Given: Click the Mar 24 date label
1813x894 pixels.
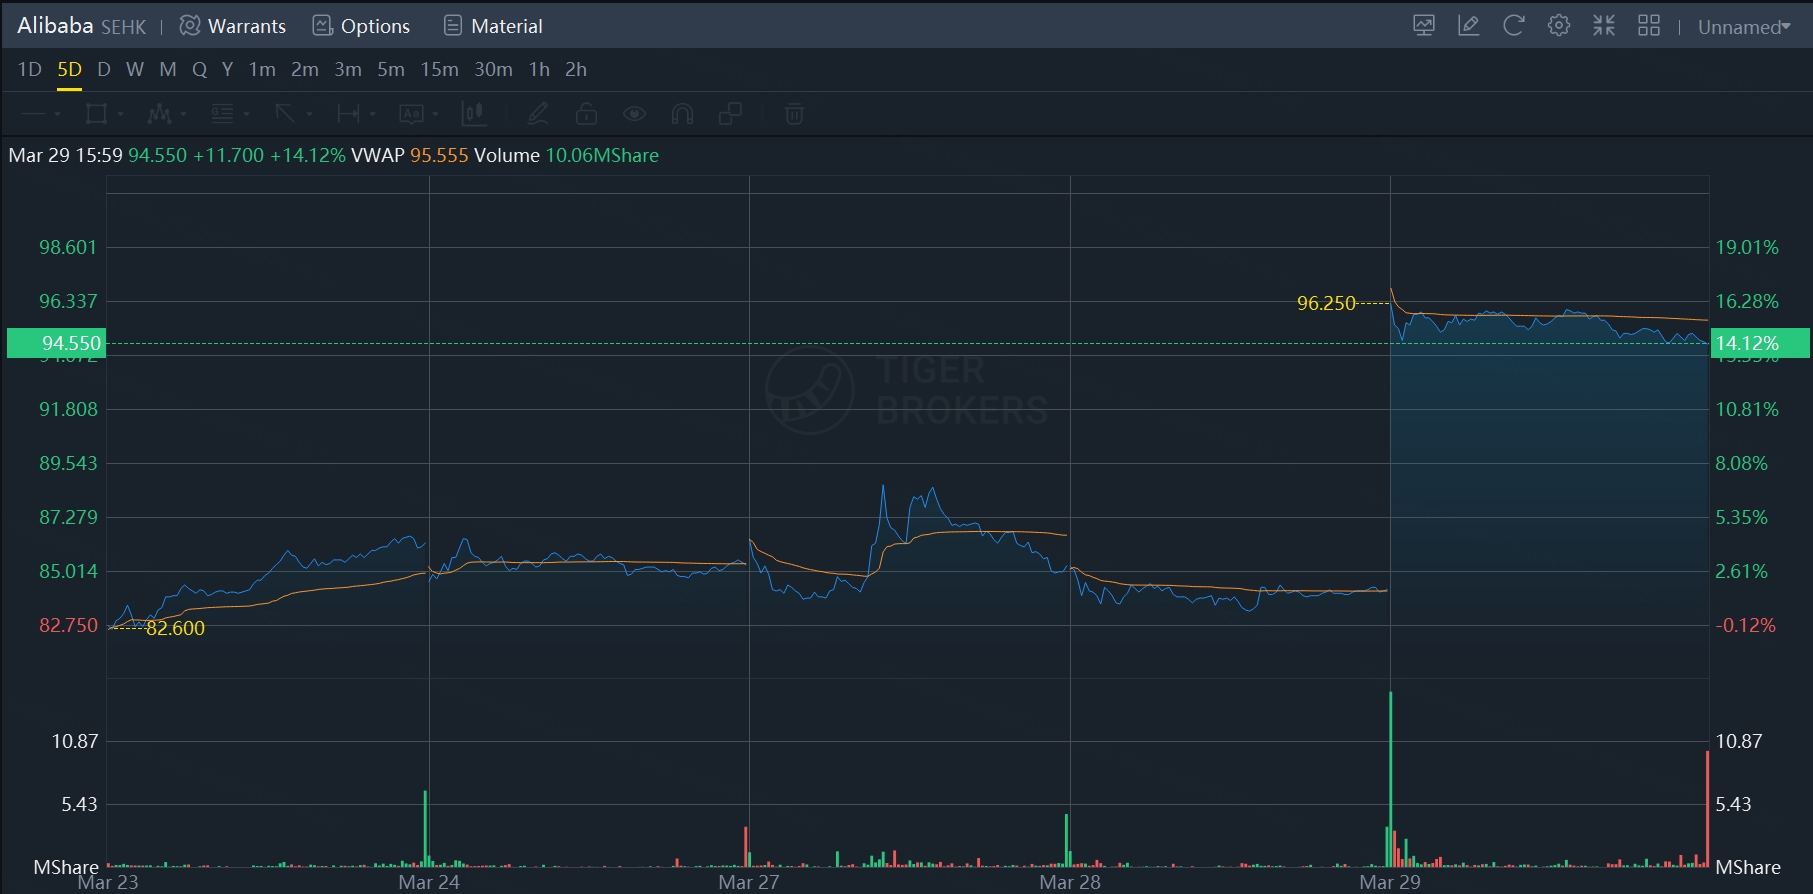Looking at the screenshot, I should [429, 882].
